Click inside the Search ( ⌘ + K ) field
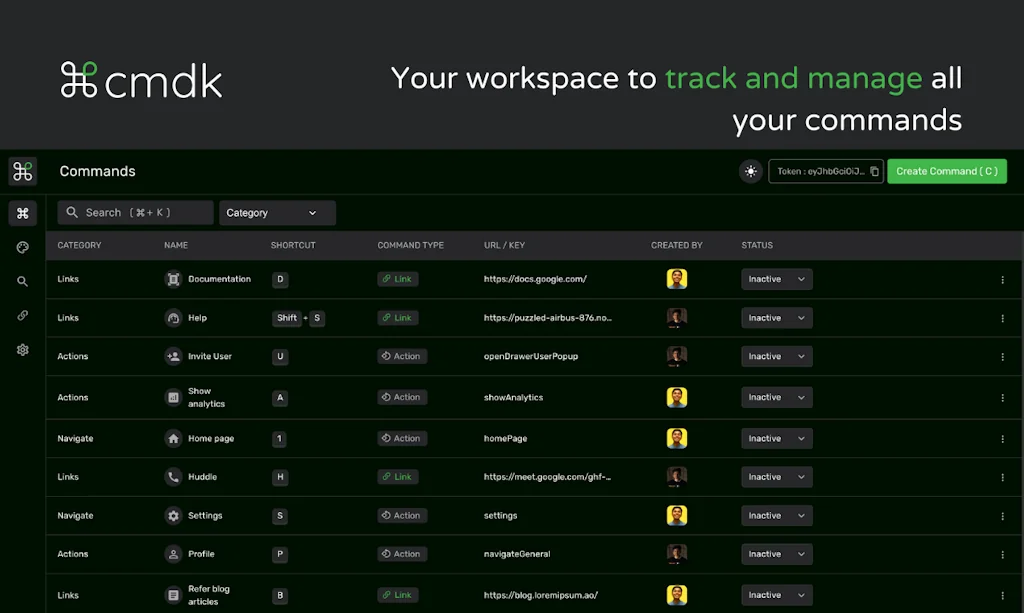Image resolution: width=1024 pixels, height=613 pixels. (x=135, y=212)
